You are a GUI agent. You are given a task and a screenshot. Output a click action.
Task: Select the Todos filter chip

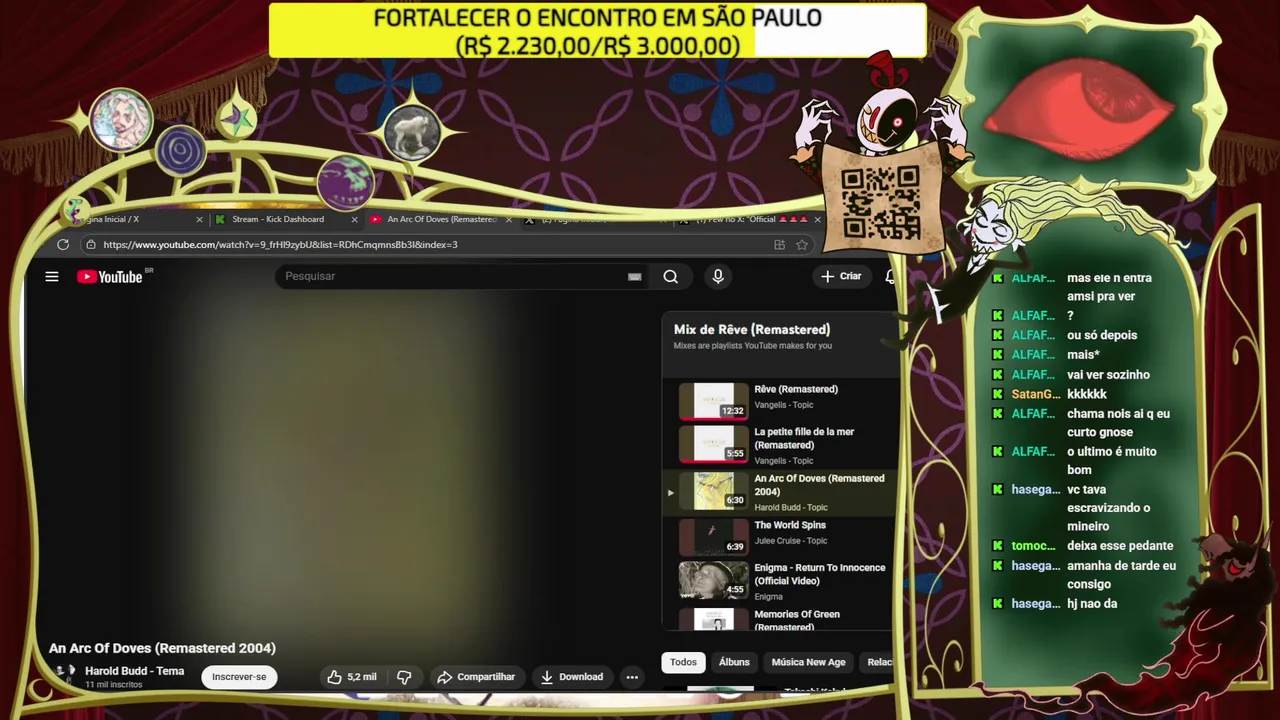tap(683, 662)
